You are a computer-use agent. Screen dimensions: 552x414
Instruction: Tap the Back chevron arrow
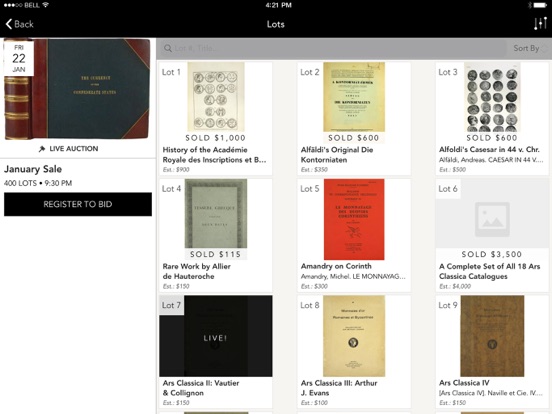coord(9,24)
